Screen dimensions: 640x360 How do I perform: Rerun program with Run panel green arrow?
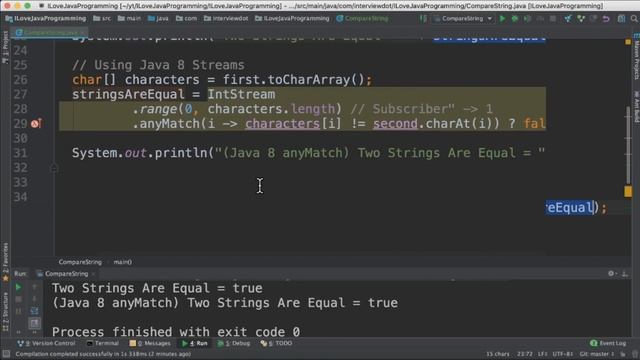(x=18, y=288)
